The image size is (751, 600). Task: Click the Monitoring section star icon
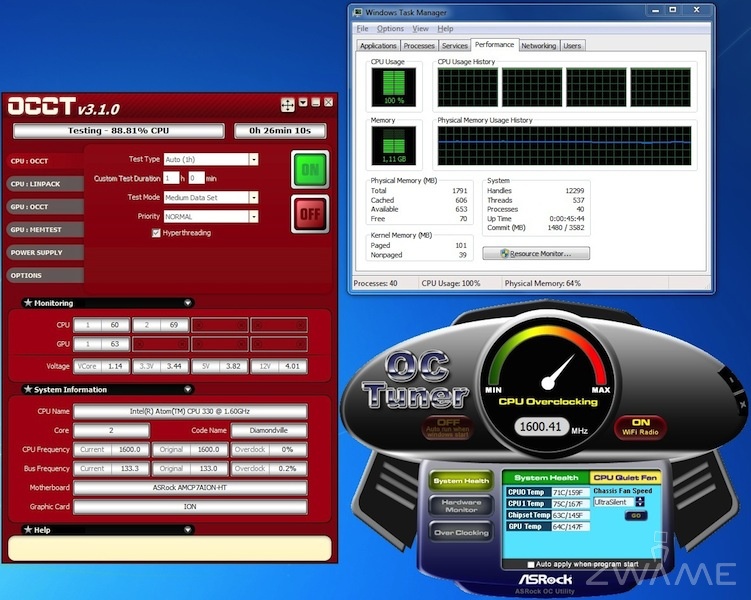28,303
